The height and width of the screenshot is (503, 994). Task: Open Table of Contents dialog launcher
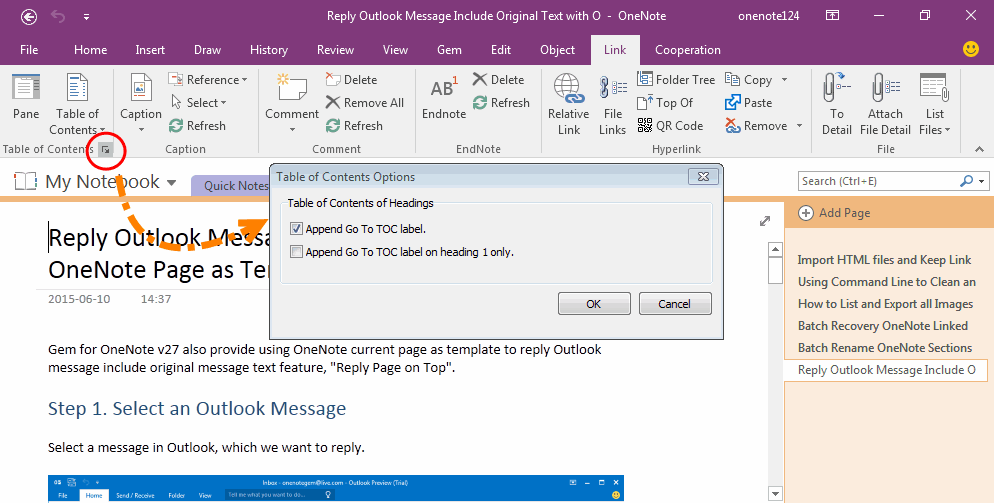106,150
